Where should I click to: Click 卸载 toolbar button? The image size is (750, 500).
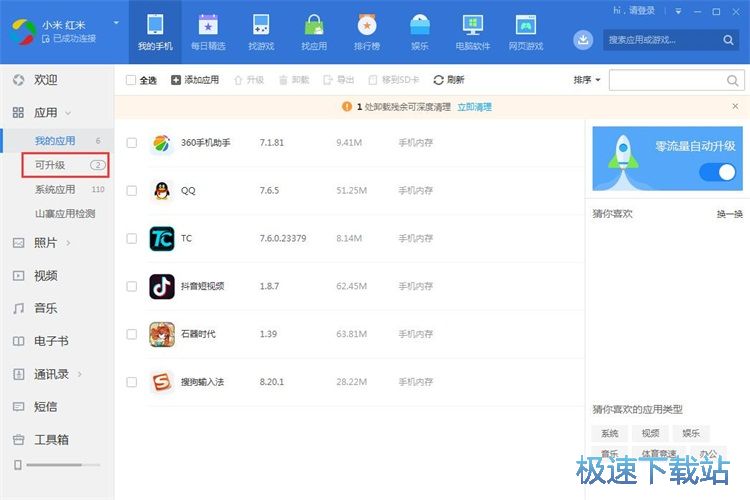(294, 80)
